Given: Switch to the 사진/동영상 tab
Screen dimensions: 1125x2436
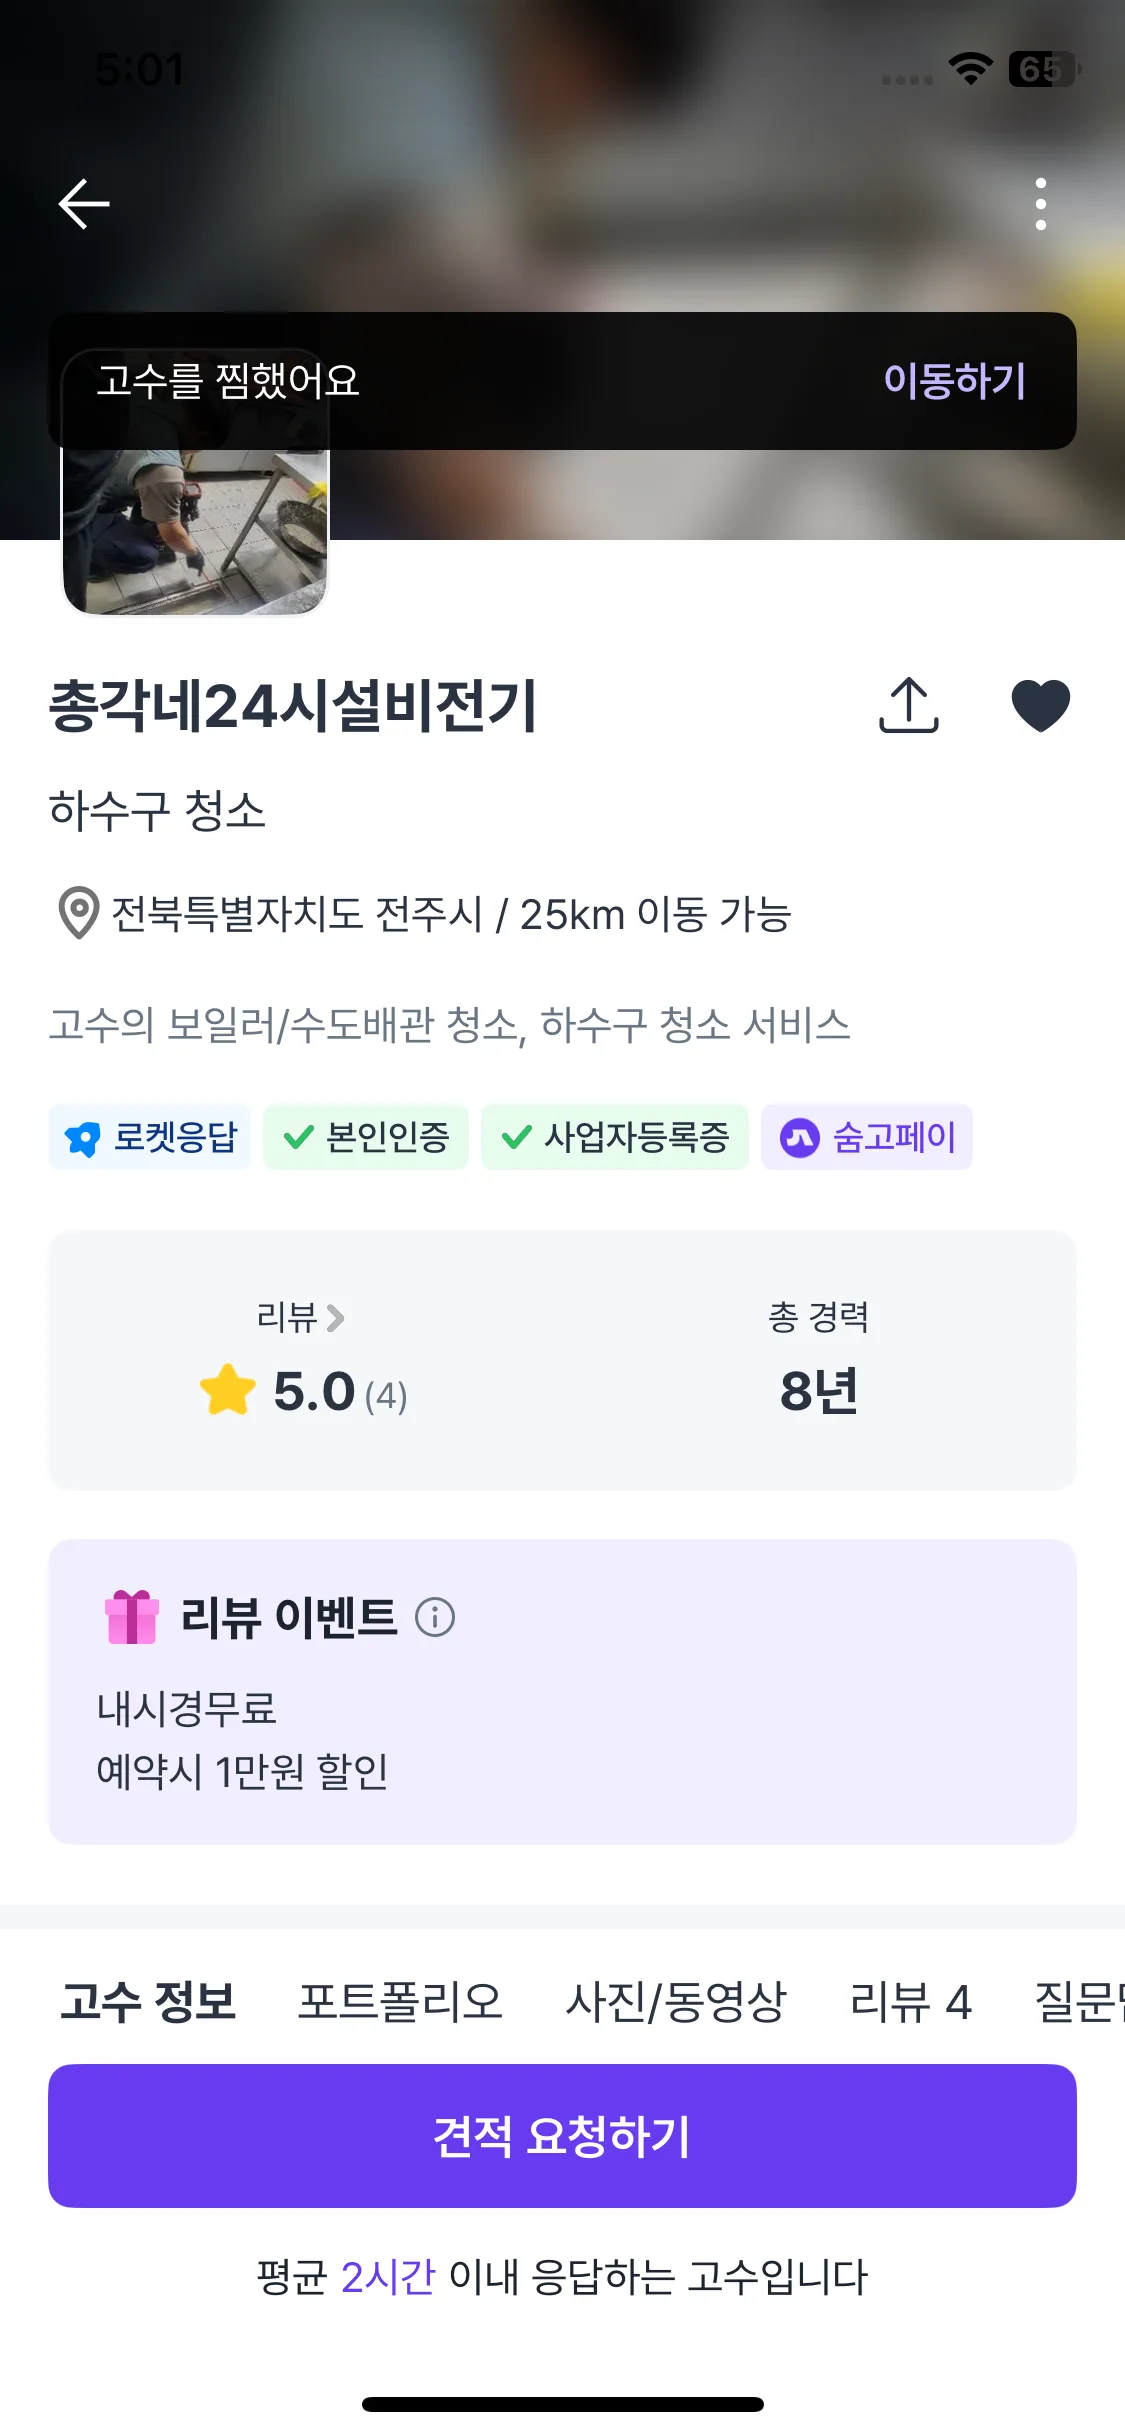Looking at the screenshot, I should point(676,2002).
